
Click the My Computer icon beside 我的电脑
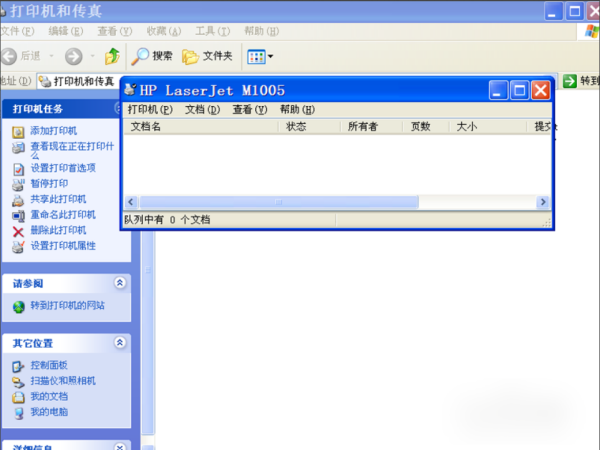(x=18, y=413)
